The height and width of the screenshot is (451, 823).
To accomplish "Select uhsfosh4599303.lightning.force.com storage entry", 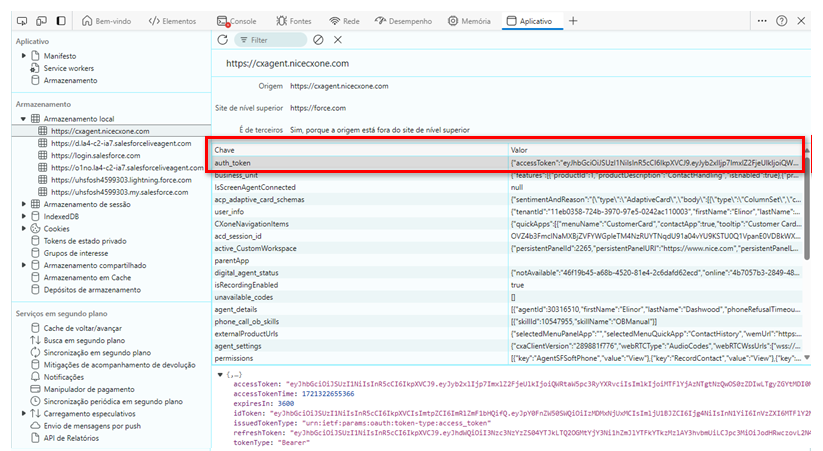I will (x=121, y=180).
